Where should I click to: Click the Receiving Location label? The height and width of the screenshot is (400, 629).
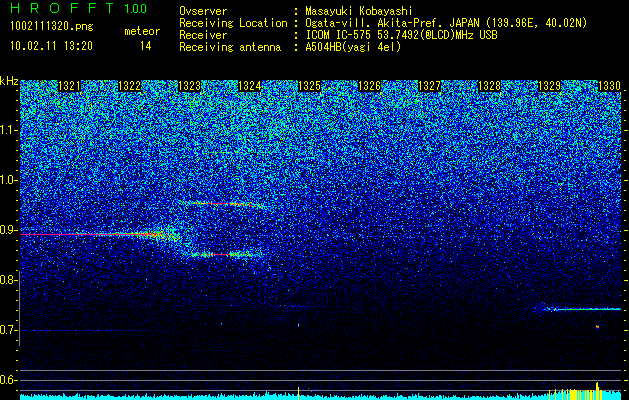[233, 23]
